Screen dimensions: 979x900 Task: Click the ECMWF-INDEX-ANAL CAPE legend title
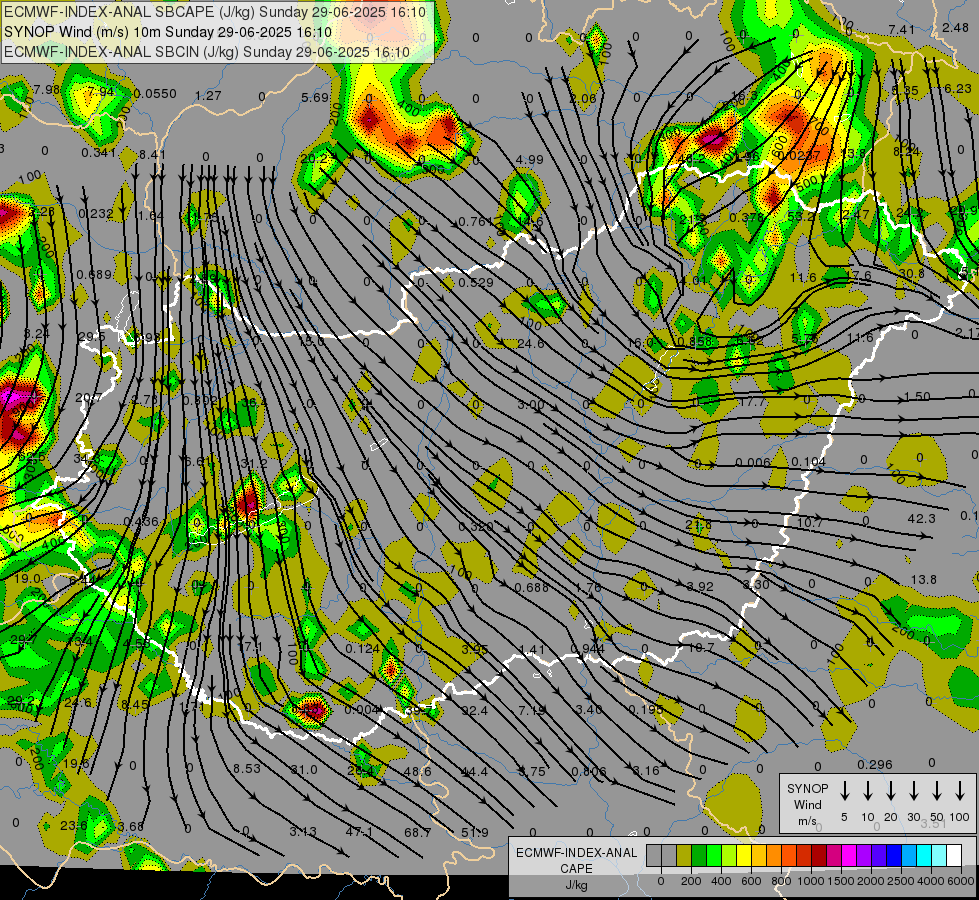576,861
